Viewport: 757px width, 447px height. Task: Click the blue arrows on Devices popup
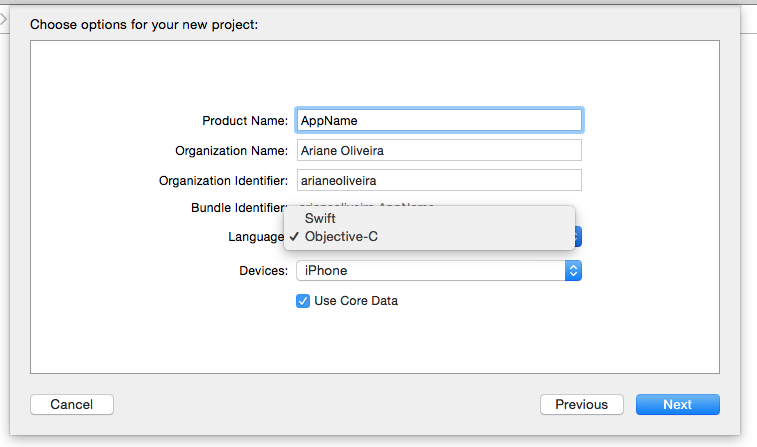[573, 270]
